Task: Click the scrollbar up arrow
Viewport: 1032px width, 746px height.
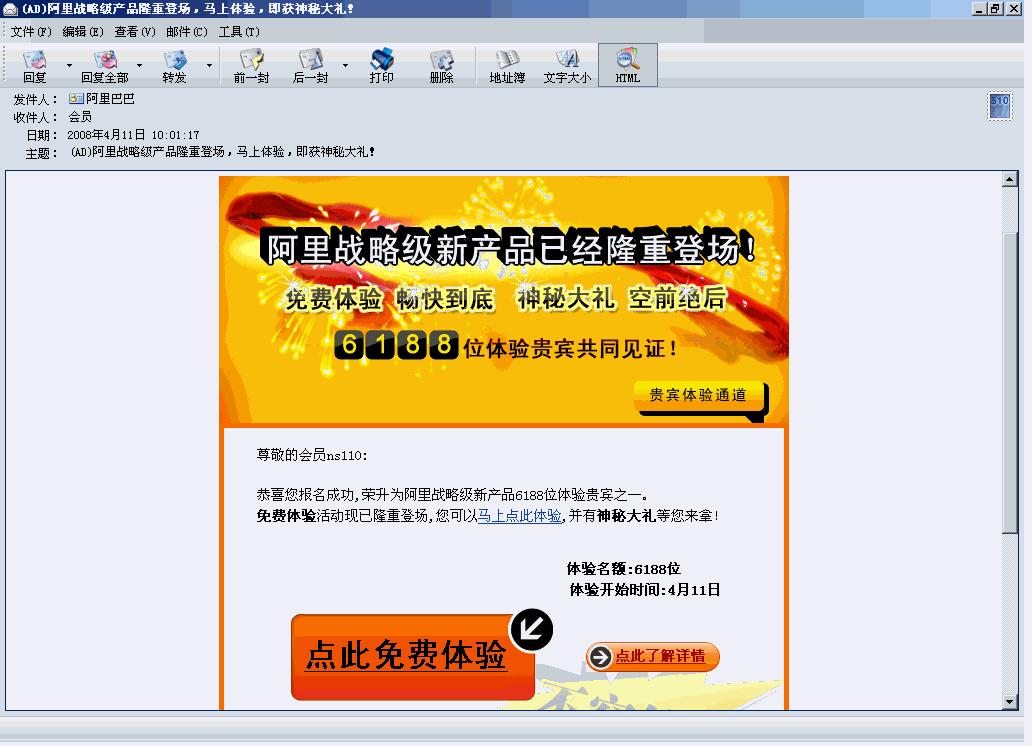Action: click(1010, 178)
